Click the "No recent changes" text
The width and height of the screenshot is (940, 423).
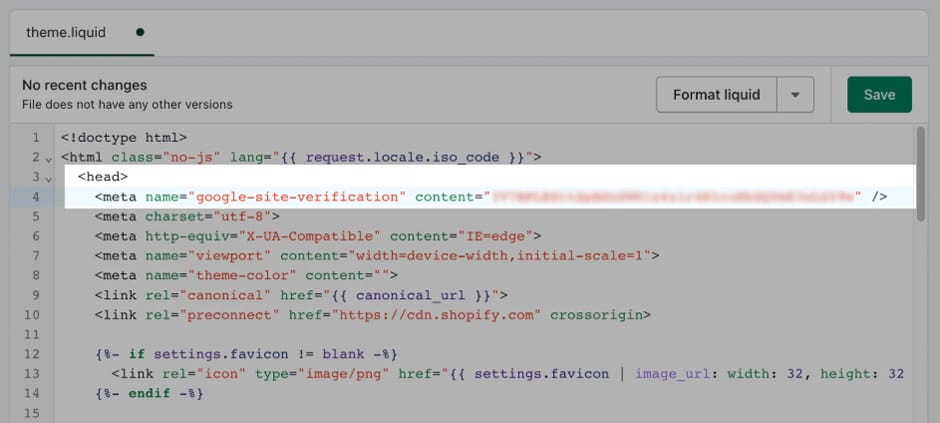point(85,85)
